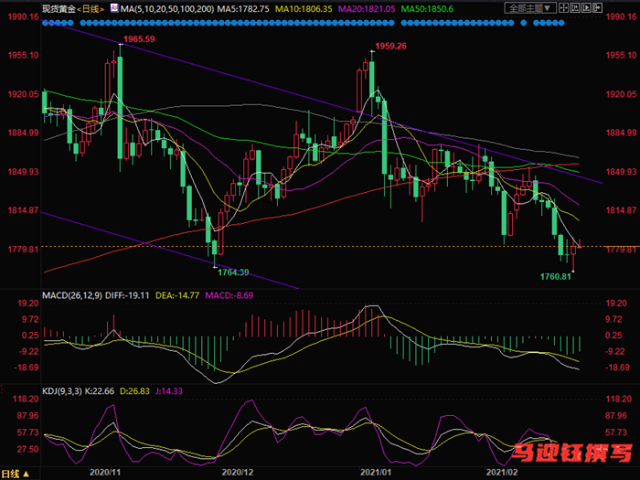This screenshot has height=480, width=640.
Task: Click the MA10:1806.35 value
Action: pos(304,9)
